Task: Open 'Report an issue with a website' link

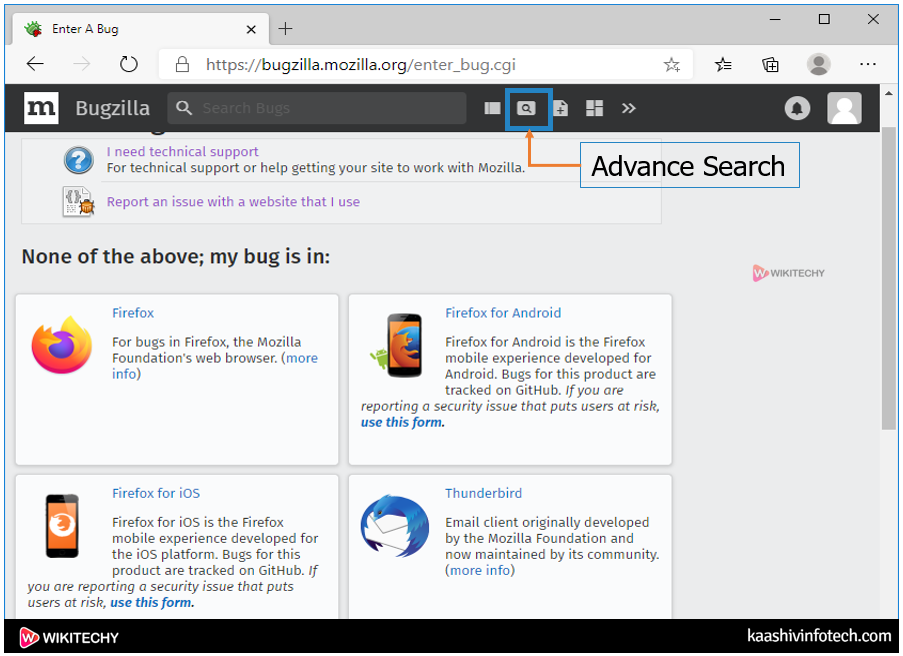Action: (x=233, y=202)
